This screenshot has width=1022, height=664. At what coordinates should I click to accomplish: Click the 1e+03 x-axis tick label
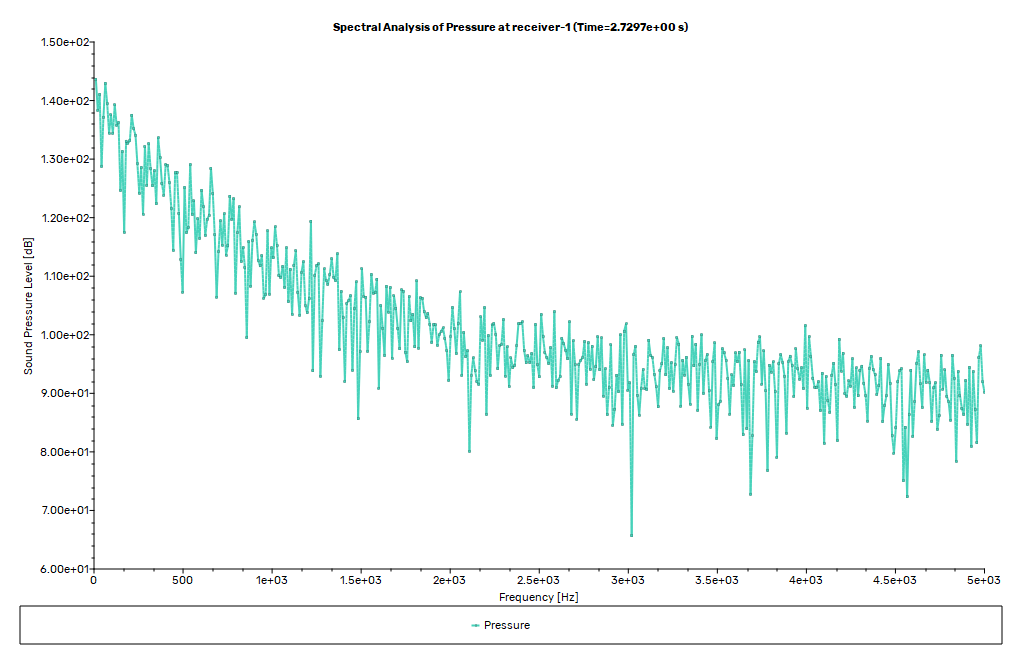pos(271,581)
